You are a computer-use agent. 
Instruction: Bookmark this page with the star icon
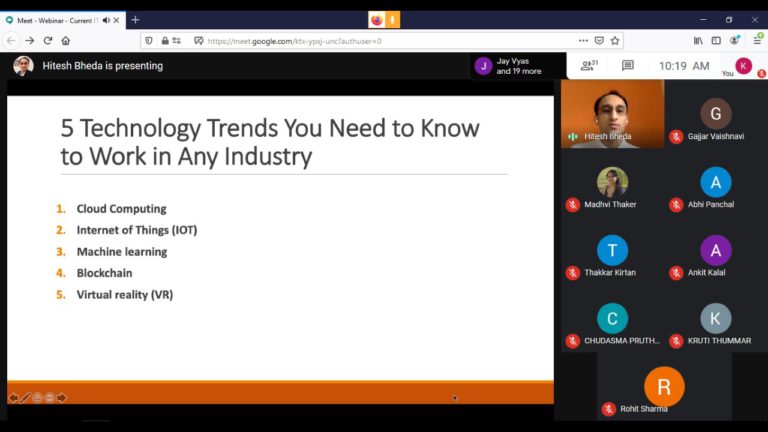tap(615, 41)
